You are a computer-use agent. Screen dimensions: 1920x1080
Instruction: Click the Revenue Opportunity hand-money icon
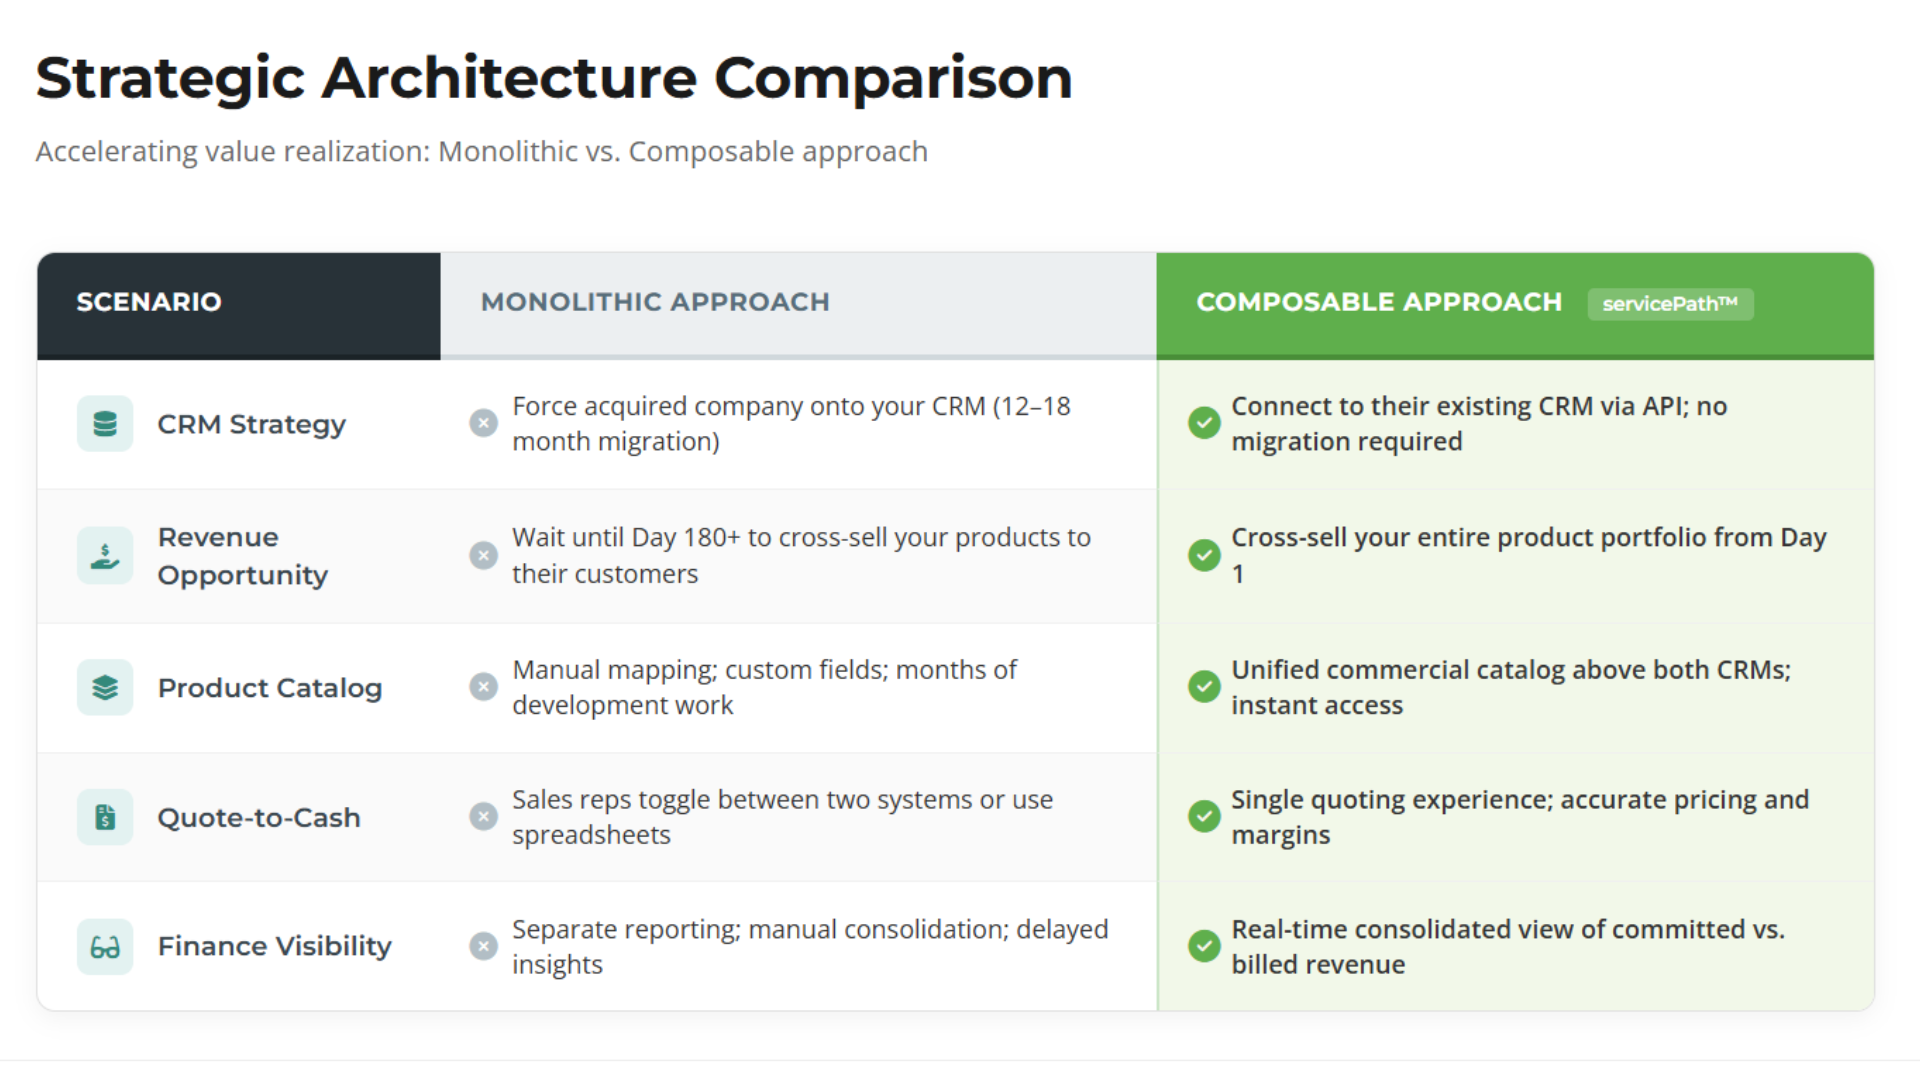(x=105, y=556)
